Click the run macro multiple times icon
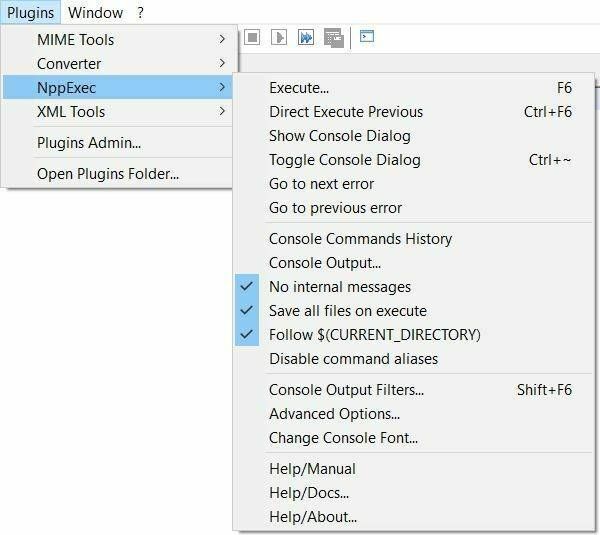The width and height of the screenshot is (600, 535). [x=306, y=38]
